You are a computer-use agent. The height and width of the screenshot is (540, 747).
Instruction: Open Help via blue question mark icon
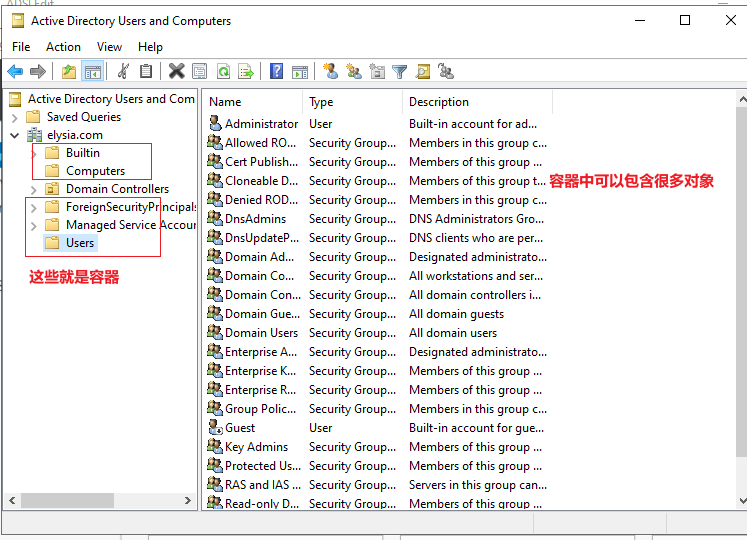276,71
